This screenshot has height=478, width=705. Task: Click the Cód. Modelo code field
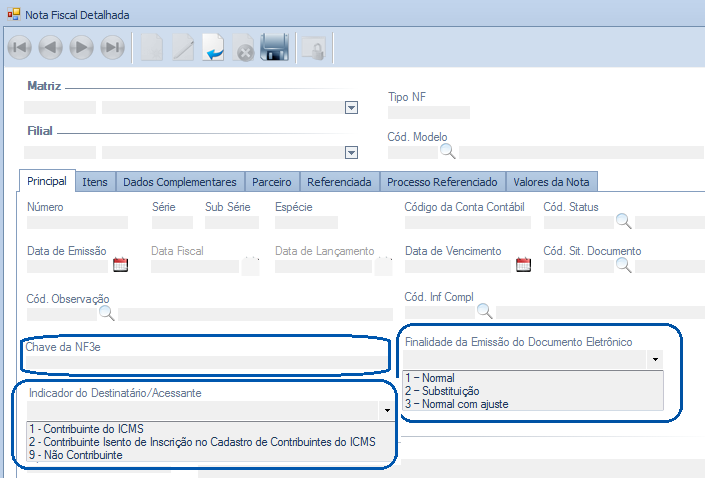413,152
